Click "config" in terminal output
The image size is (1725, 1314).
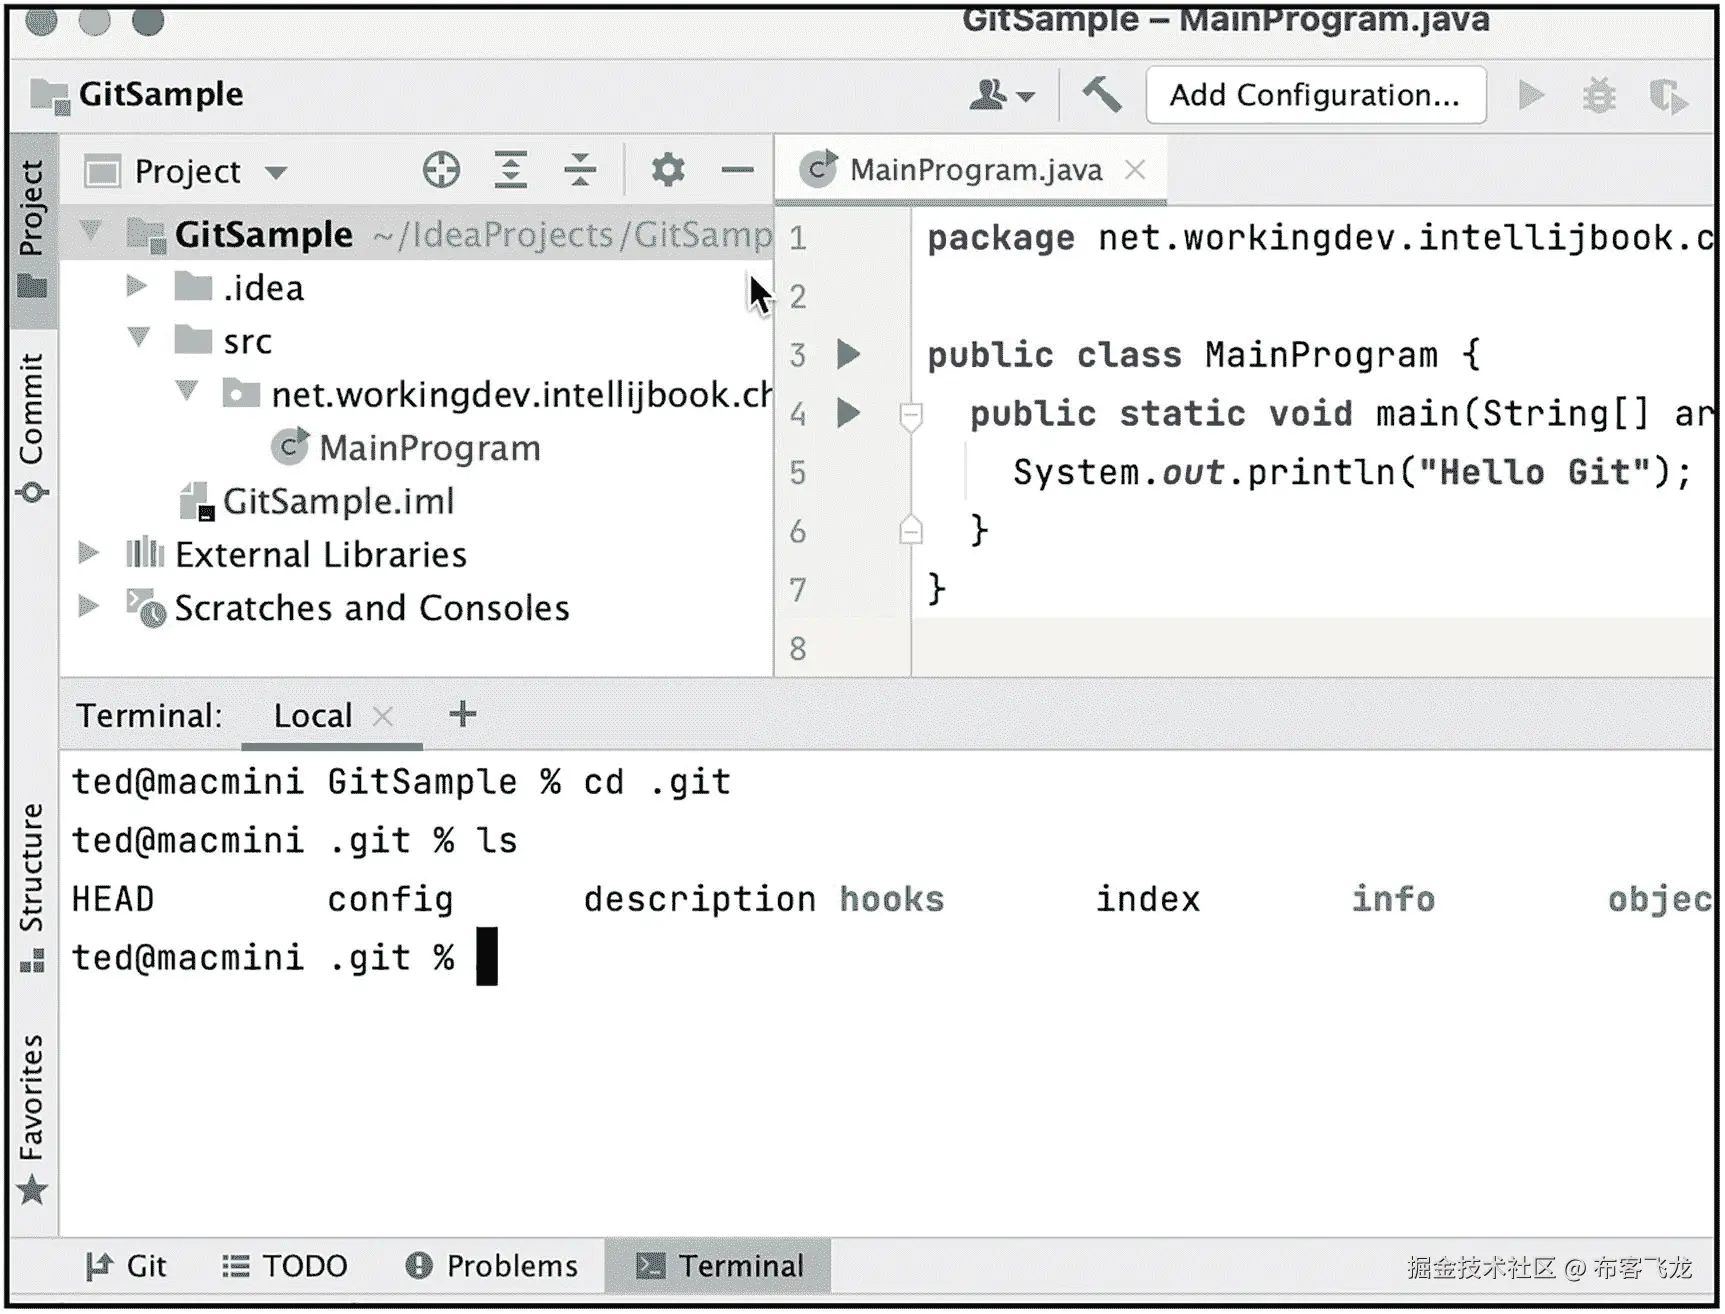tap(390, 900)
